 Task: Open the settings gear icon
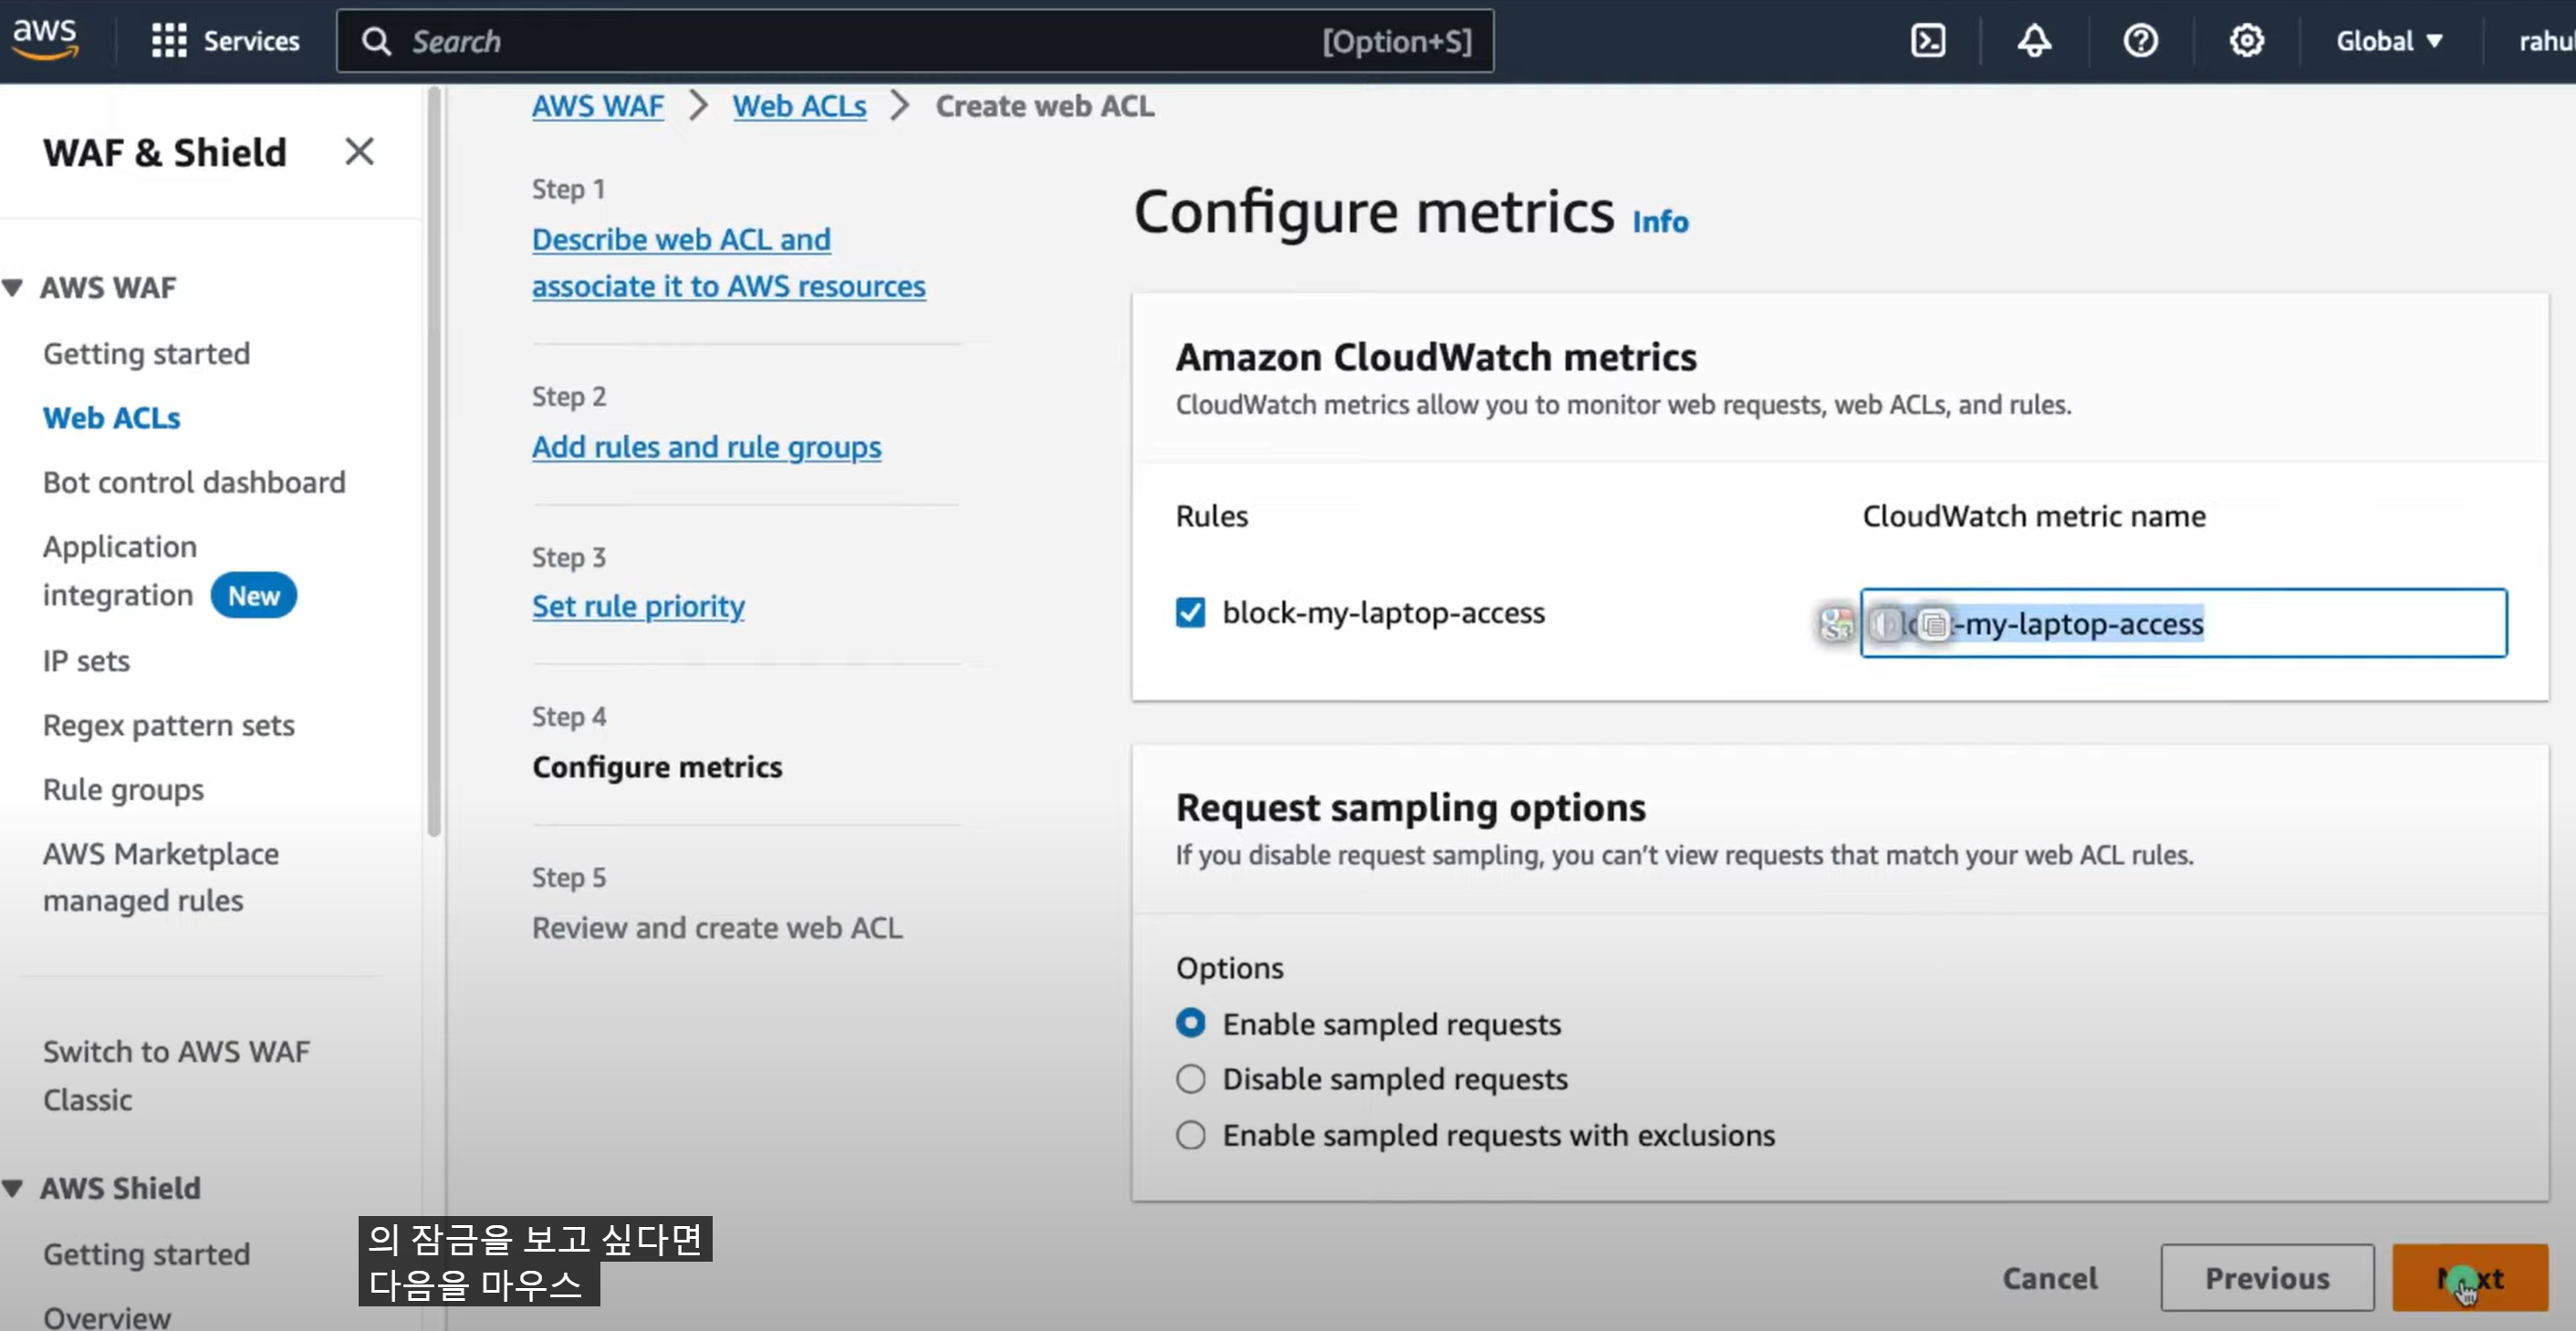pos(2246,41)
